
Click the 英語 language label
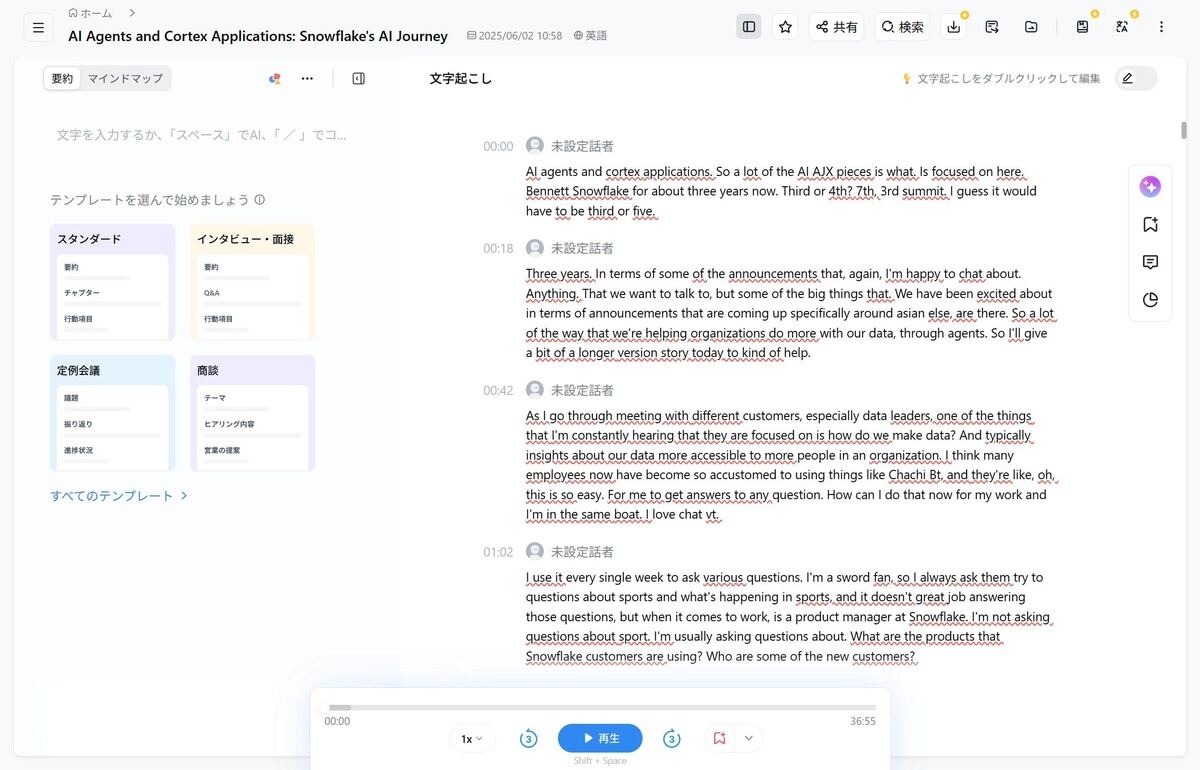[590, 35]
